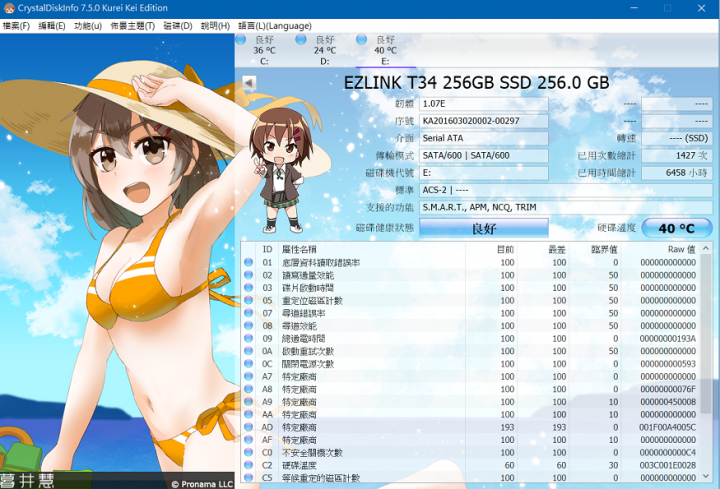Select drive C: status tab at 36 °C
The width and height of the screenshot is (720, 489).
click(264, 50)
